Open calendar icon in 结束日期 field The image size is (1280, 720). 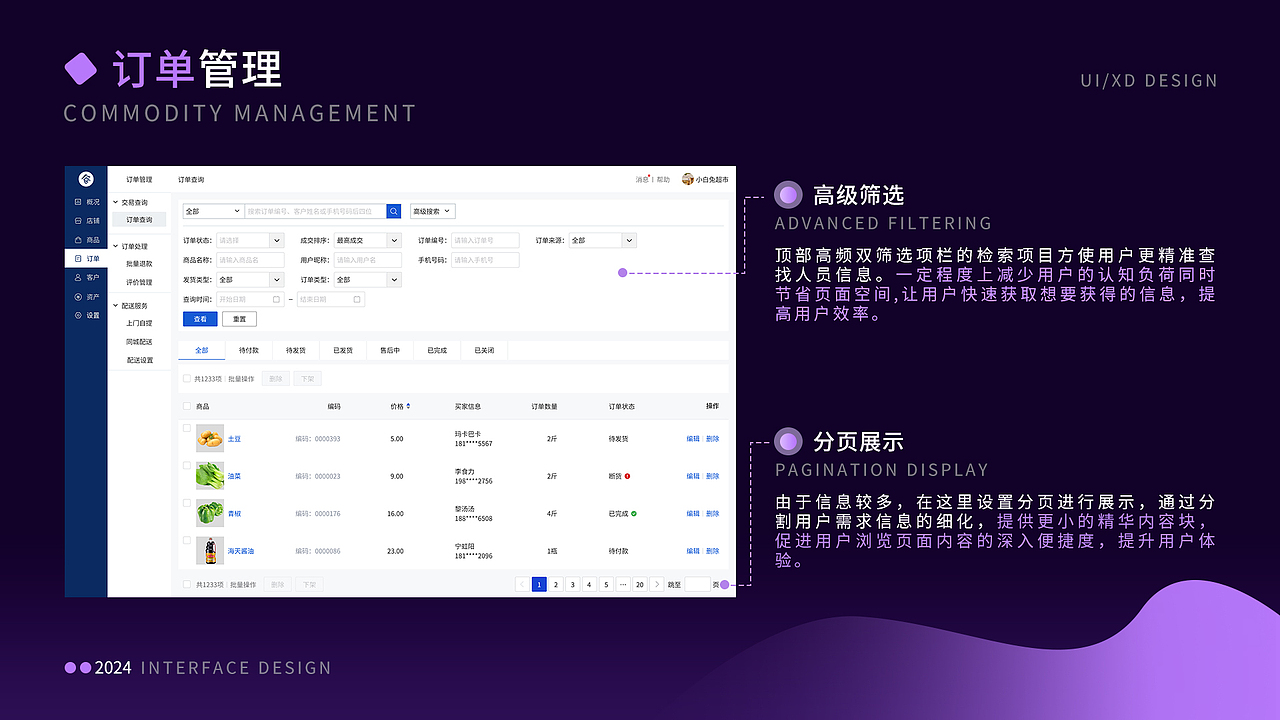click(357, 299)
